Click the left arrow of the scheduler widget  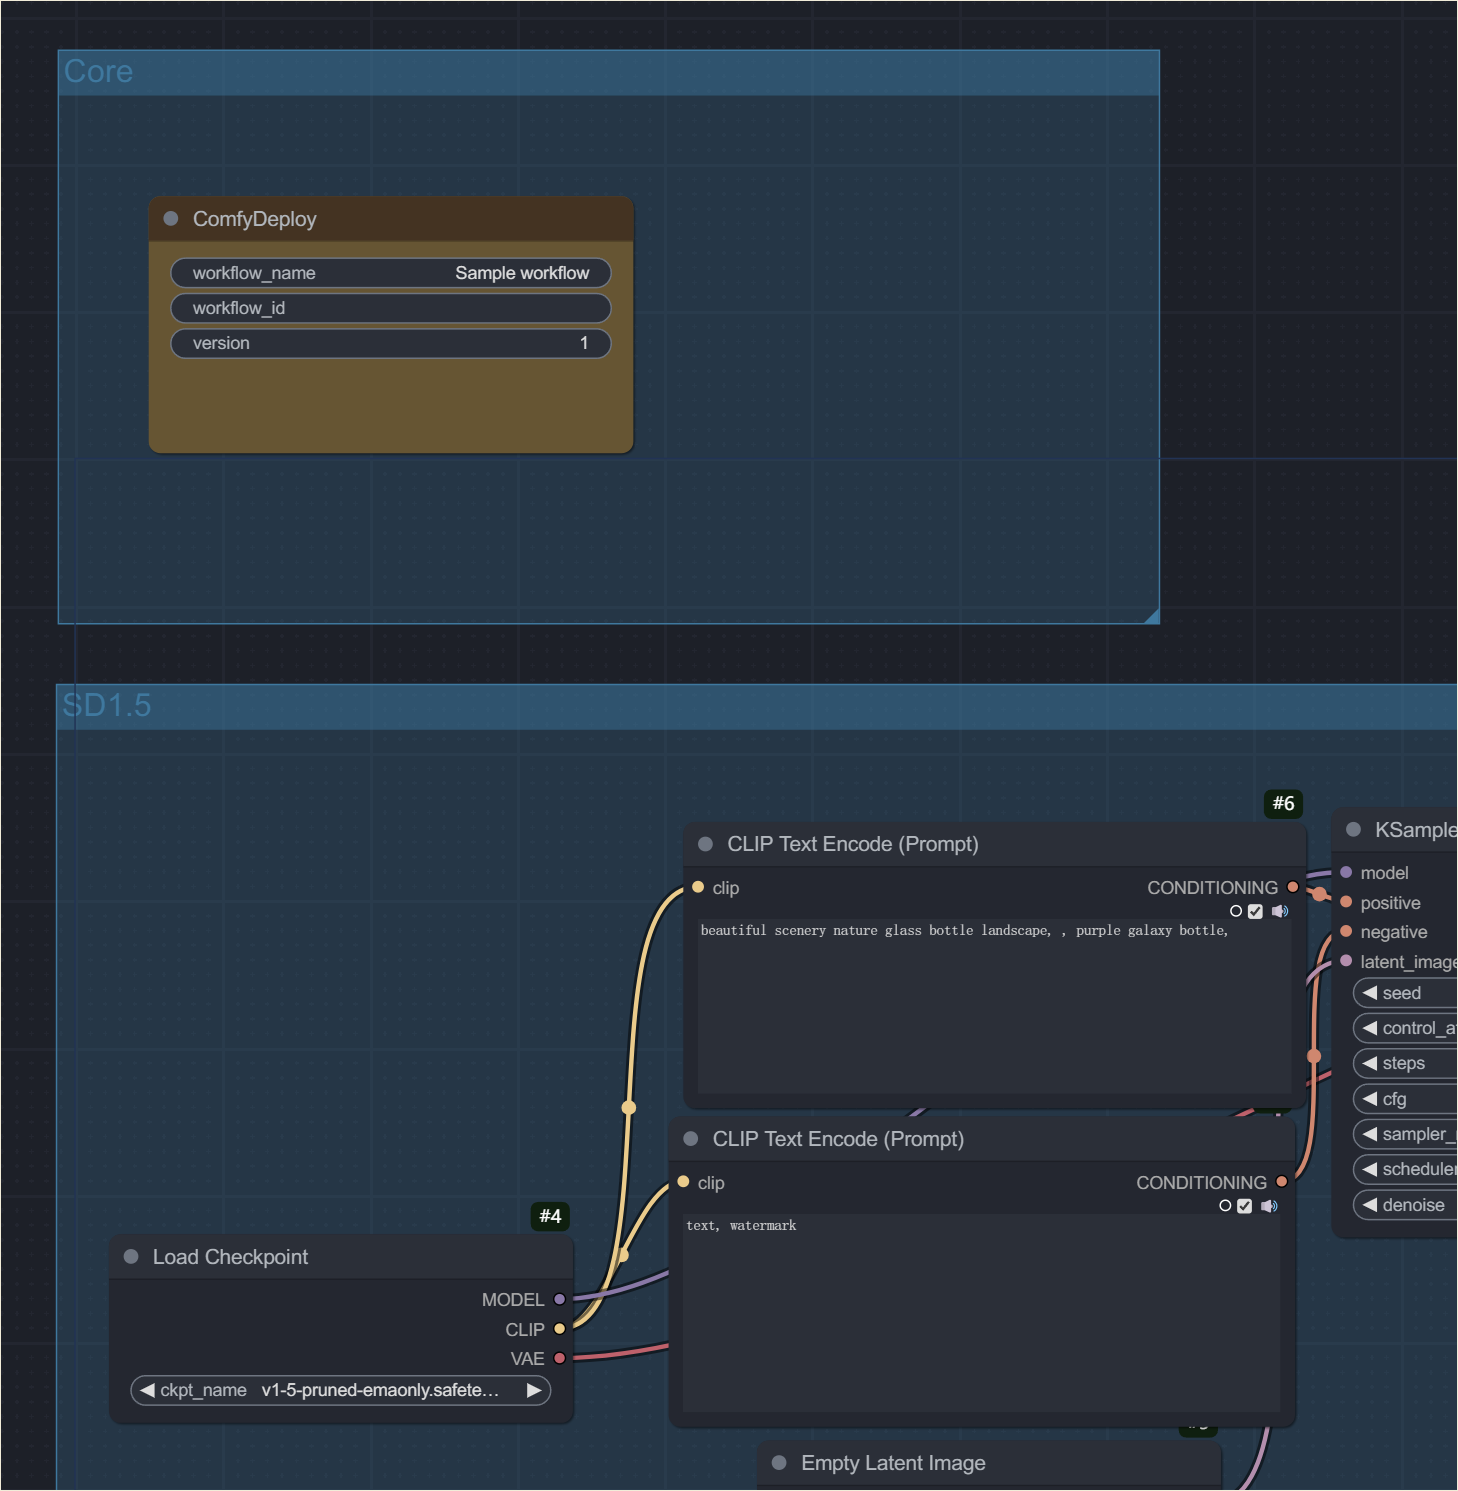click(1370, 1169)
